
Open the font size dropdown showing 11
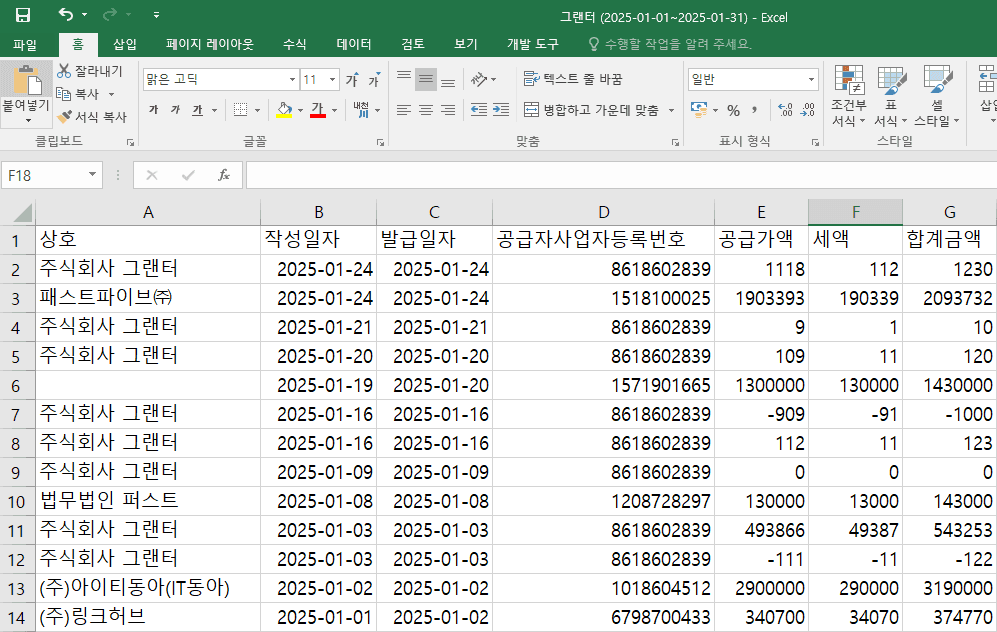332,79
